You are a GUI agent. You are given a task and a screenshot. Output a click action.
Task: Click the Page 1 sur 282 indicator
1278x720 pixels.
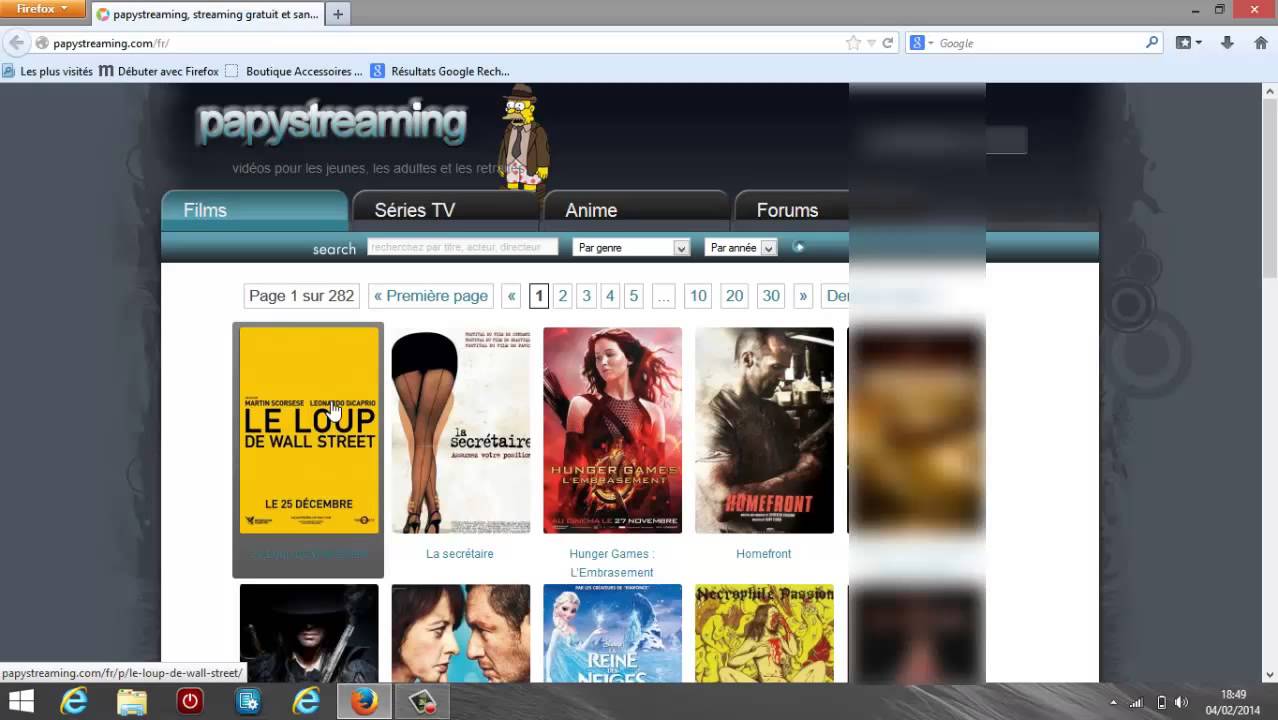pyautogui.click(x=301, y=296)
